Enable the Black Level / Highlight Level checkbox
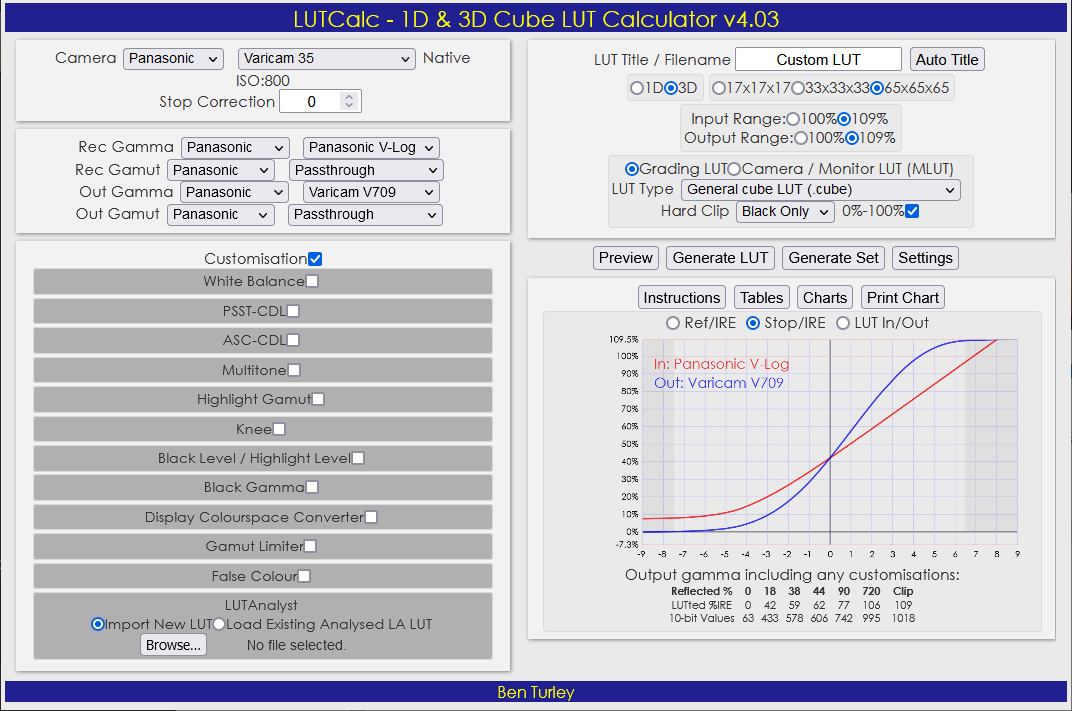 tap(358, 458)
